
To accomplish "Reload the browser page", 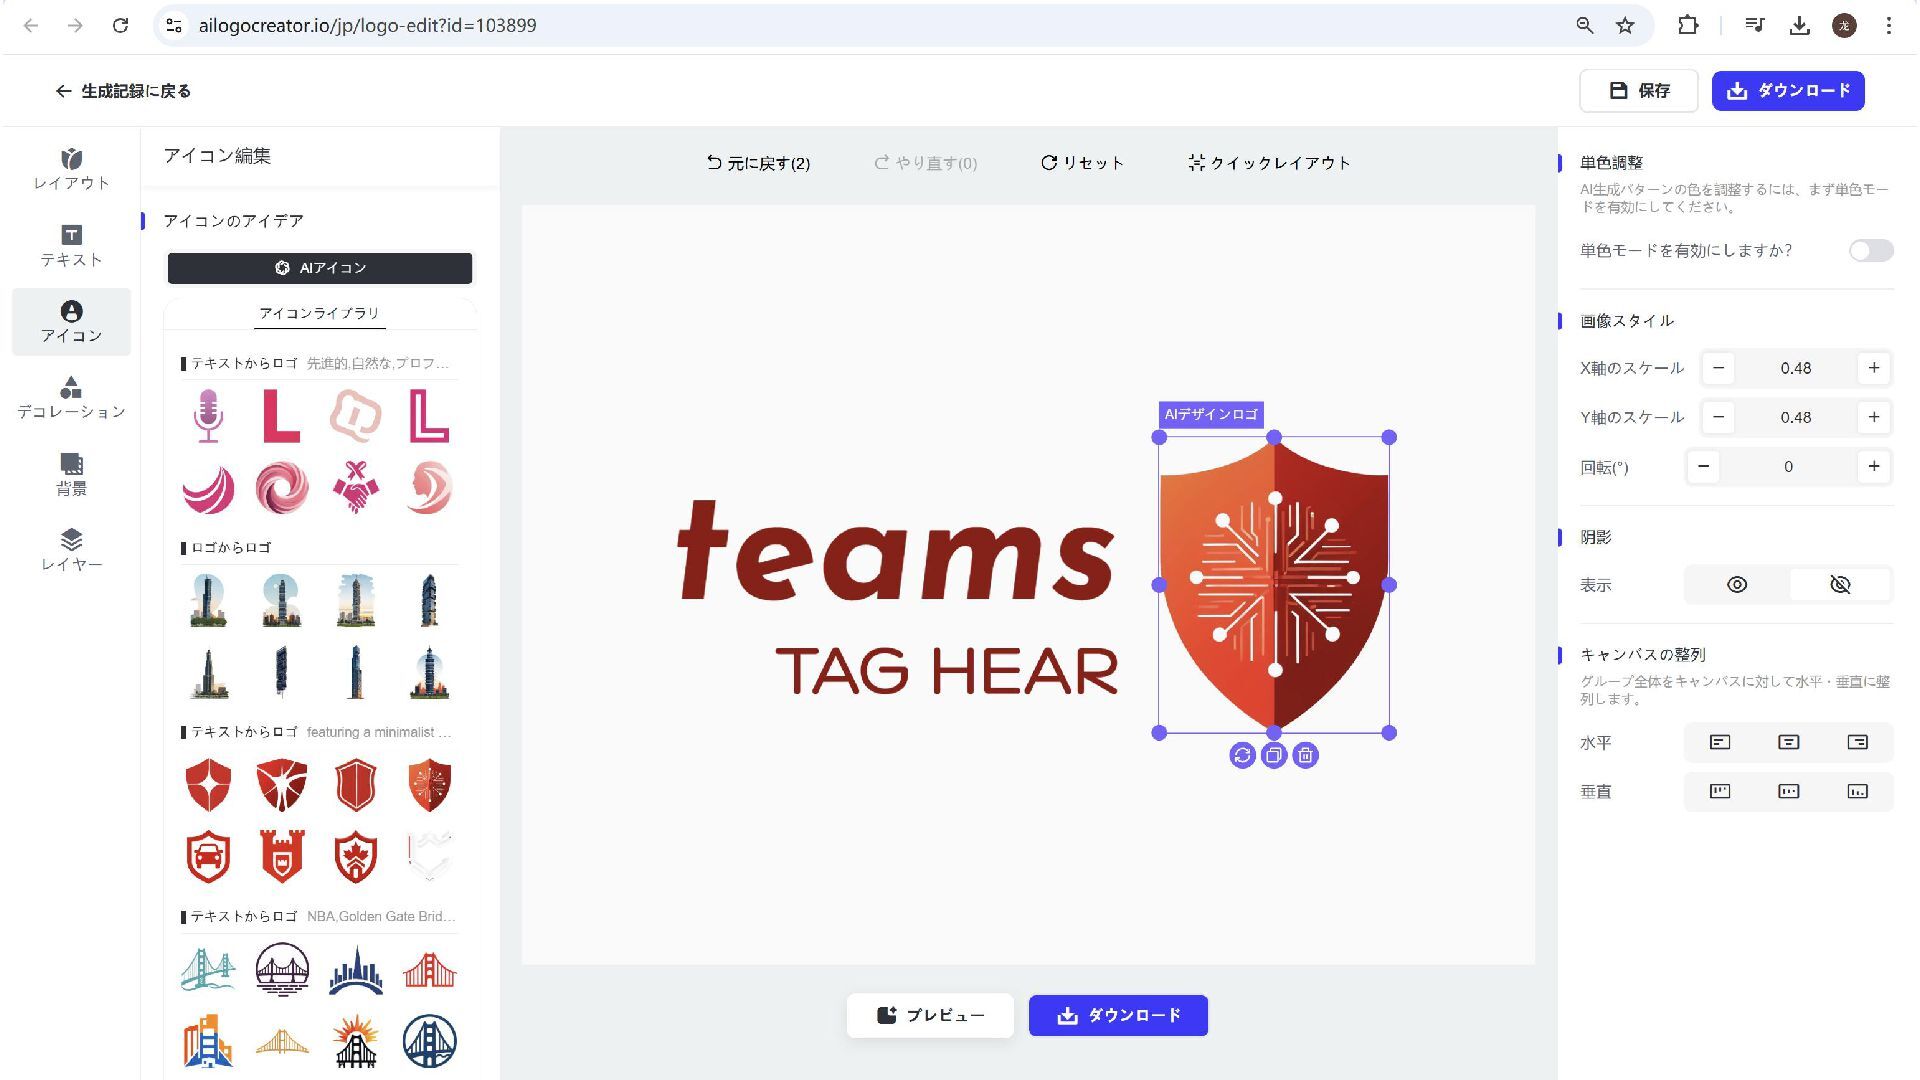I will [x=120, y=26].
